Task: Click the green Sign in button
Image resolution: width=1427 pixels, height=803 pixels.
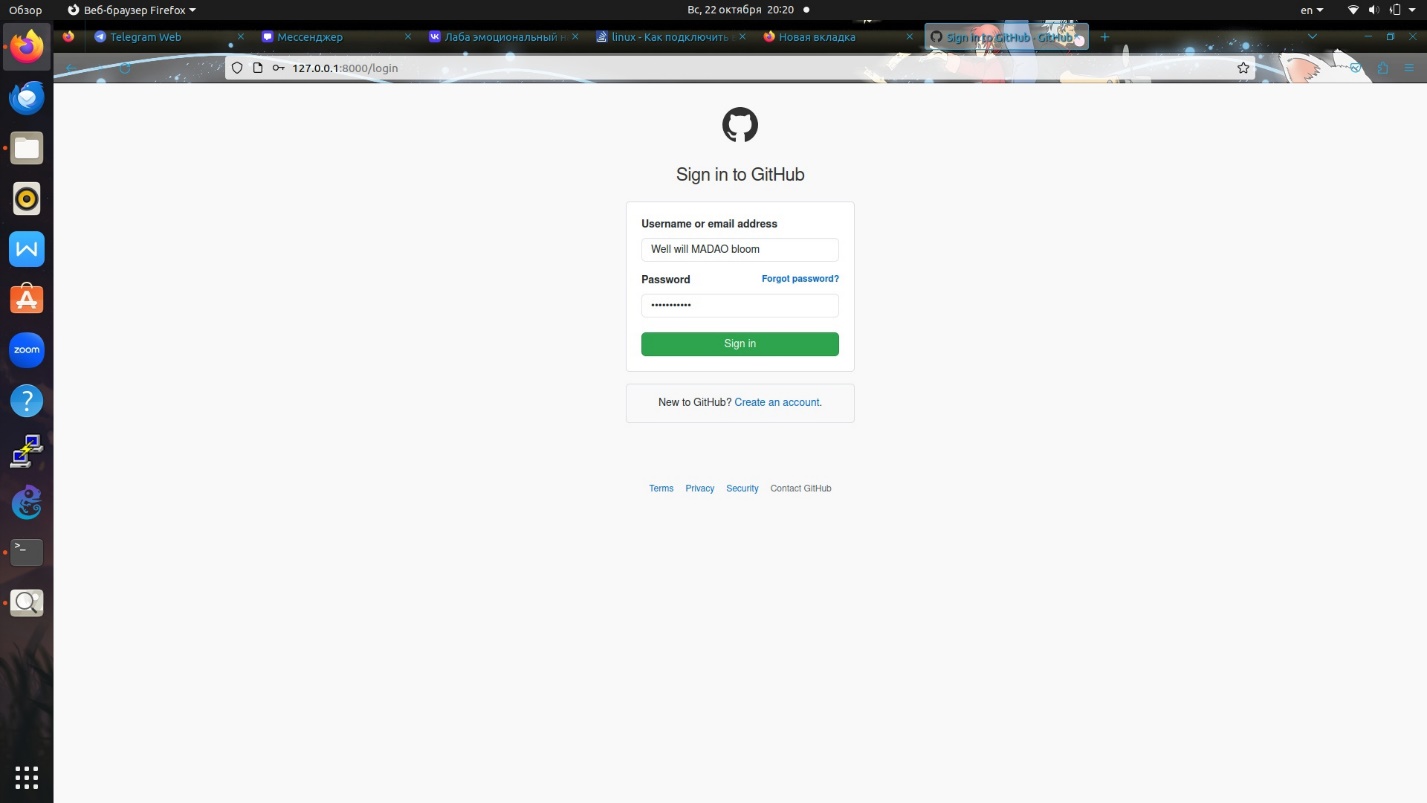Action: coord(740,344)
